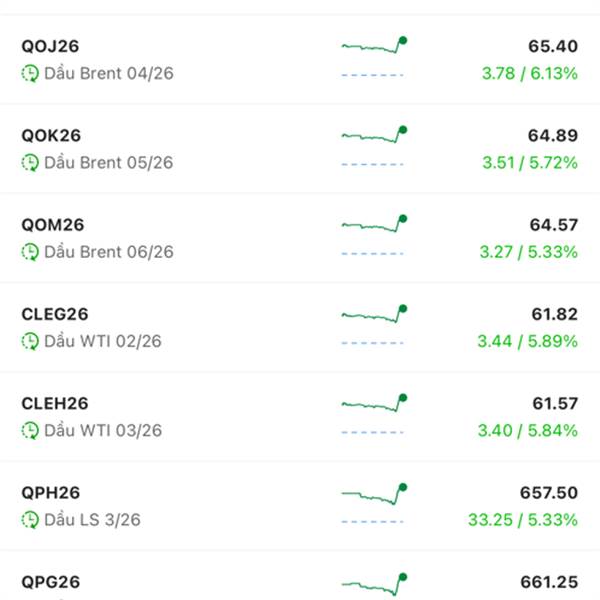Select the QPG26 ticker at the bottom
This screenshot has width=600, height=600.
(51, 582)
